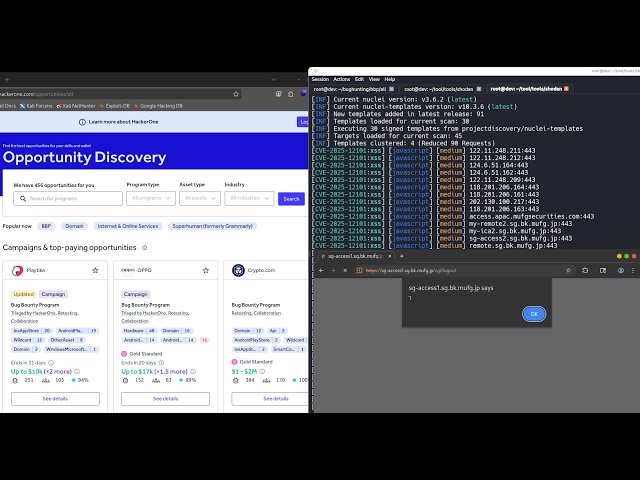Open the terminal View menu

374,79
